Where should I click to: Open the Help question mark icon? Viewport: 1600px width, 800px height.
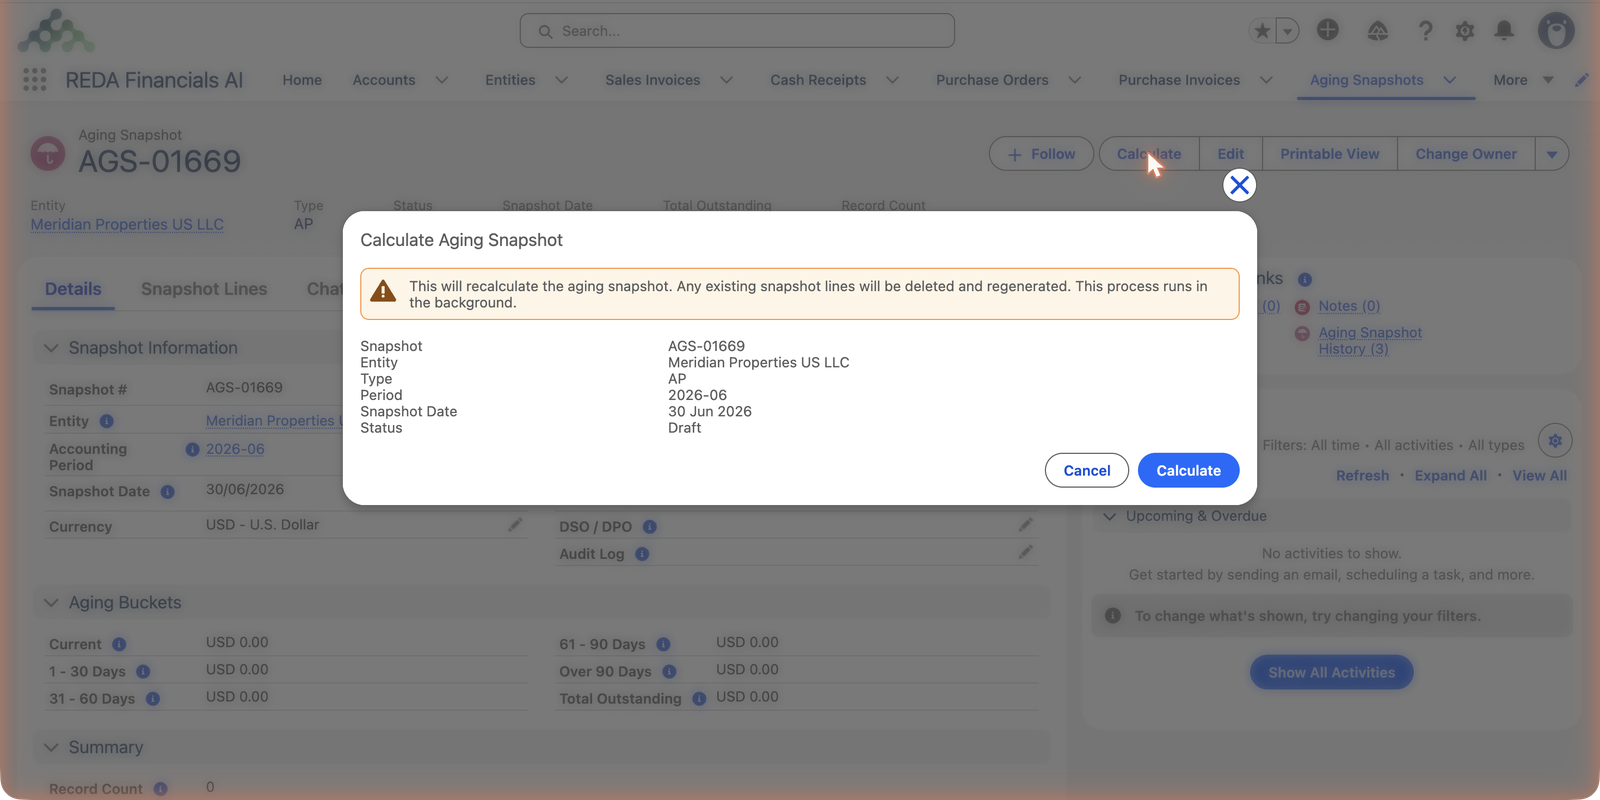click(1425, 31)
